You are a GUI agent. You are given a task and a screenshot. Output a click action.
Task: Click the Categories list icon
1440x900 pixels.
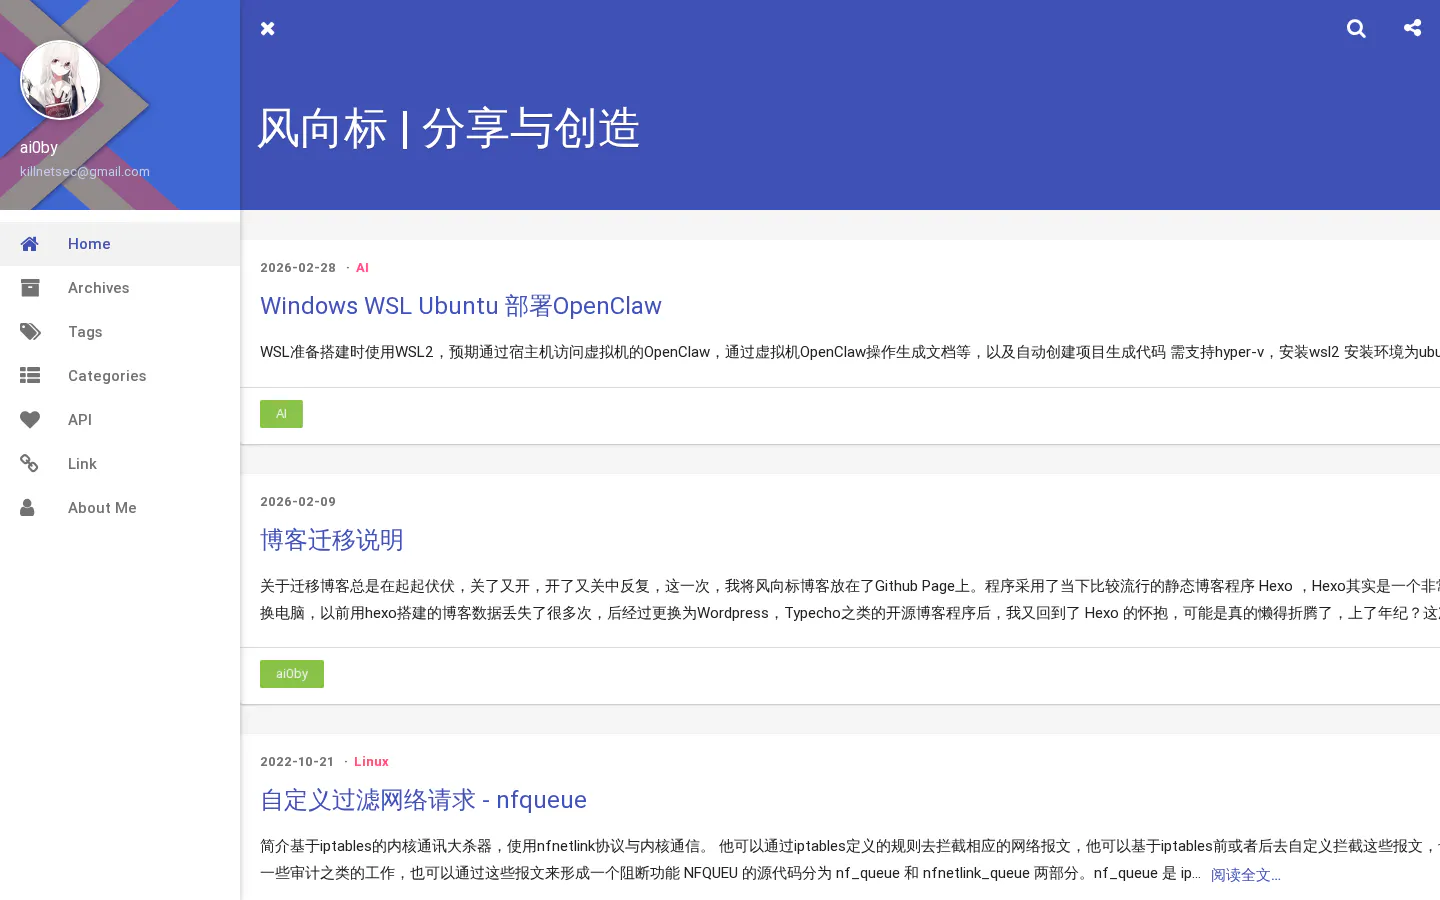point(30,376)
